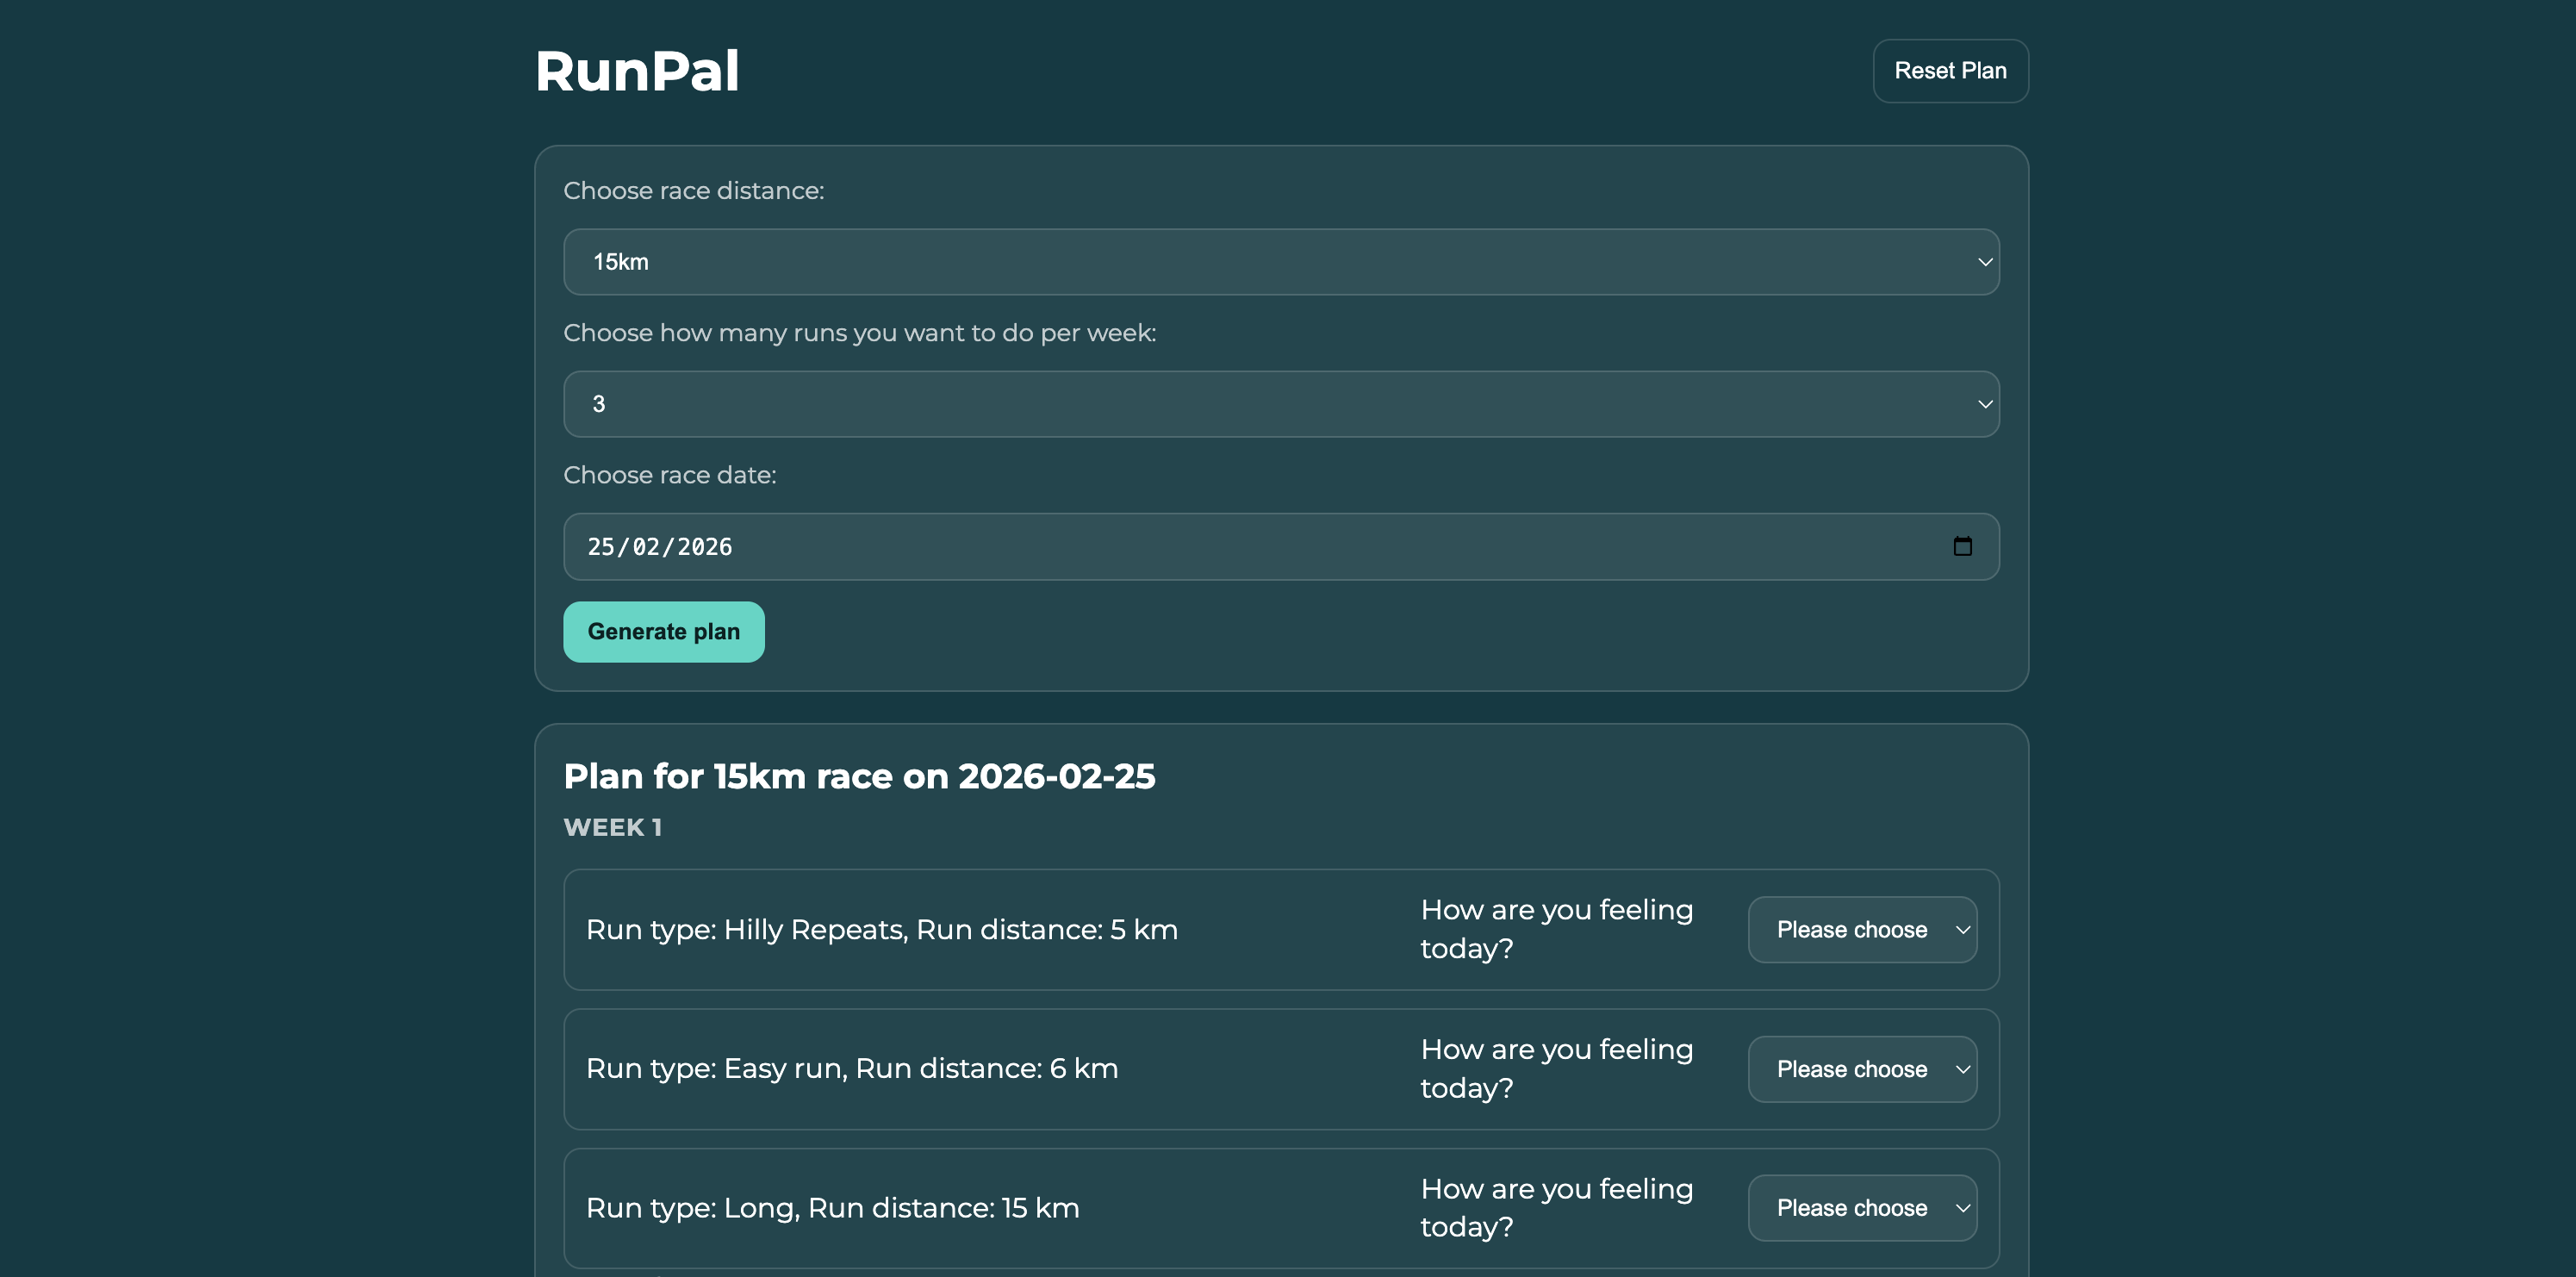This screenshot has height=1277, width=2576.
Task: Open the calendar picker icon in date field
Action: (x=1962, y=546)
